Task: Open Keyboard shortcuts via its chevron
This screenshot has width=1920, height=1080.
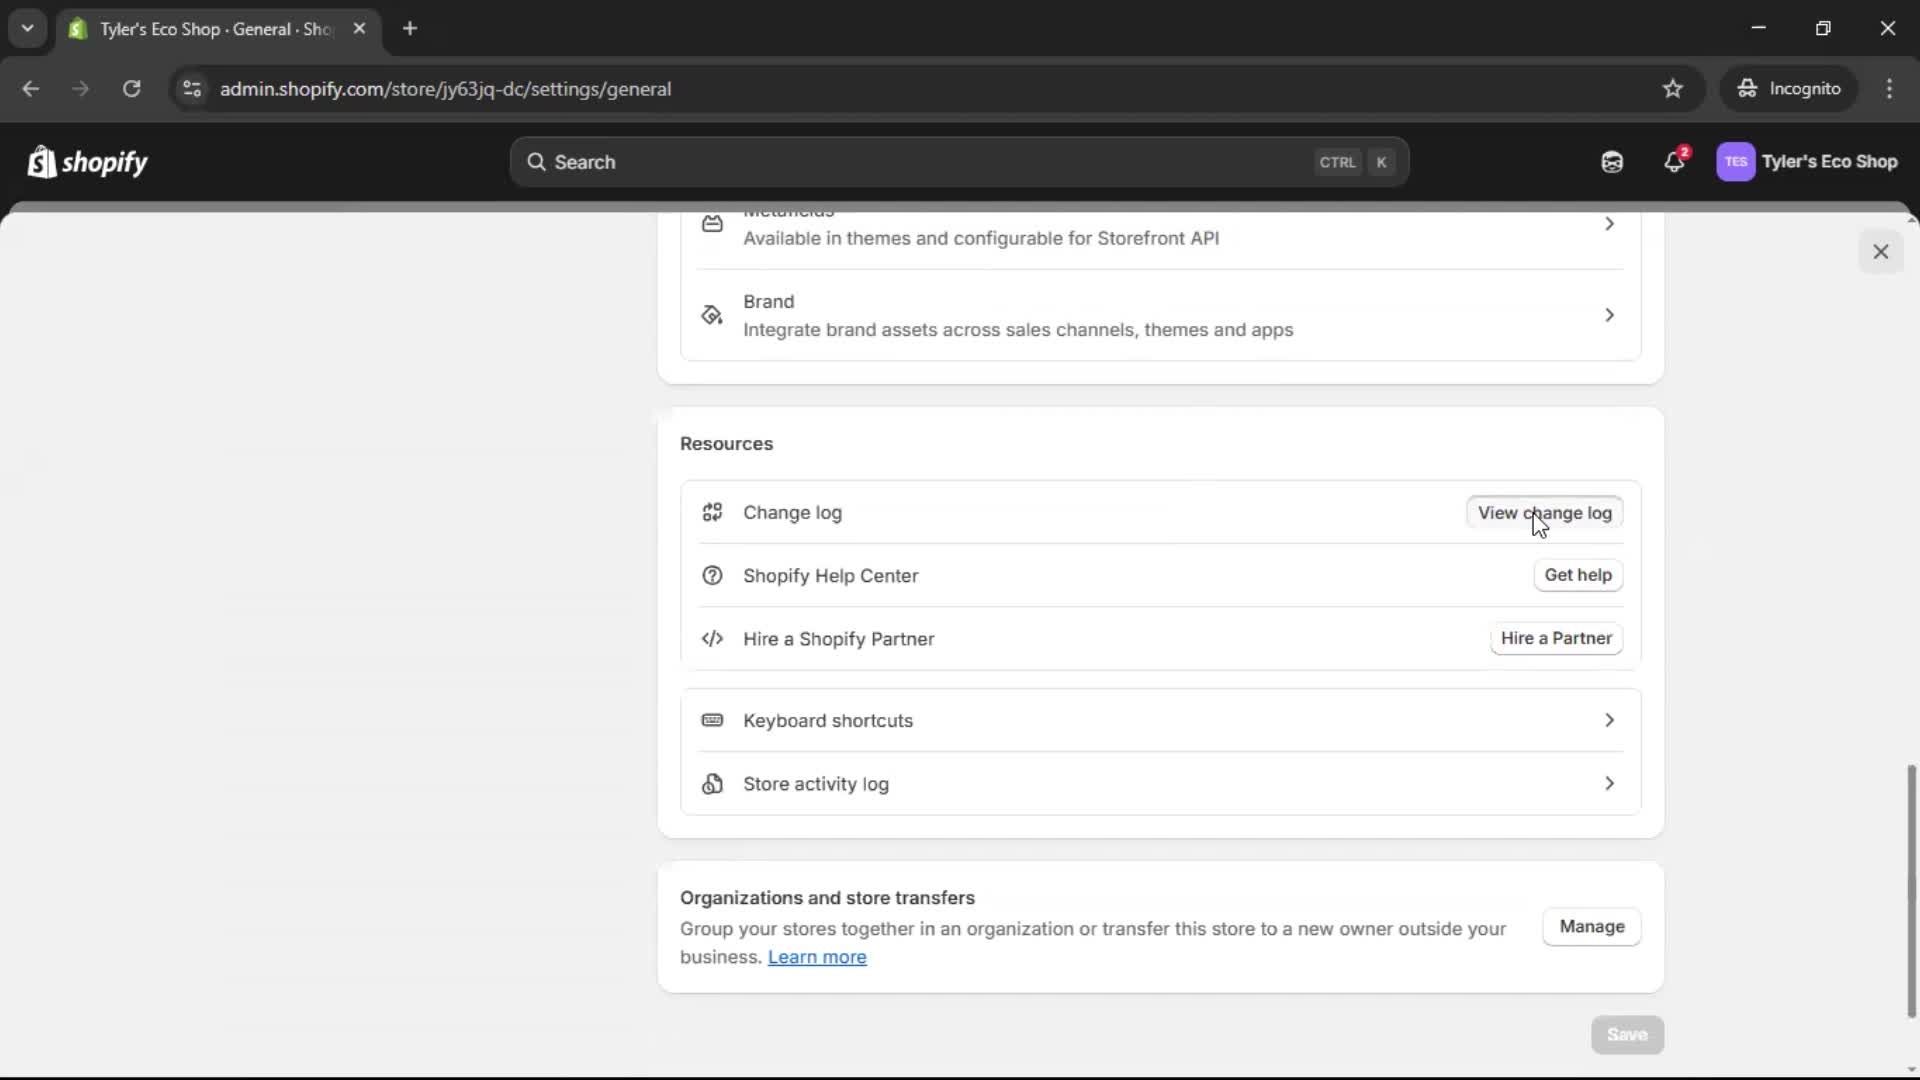Action: [x=1609, y=720]
